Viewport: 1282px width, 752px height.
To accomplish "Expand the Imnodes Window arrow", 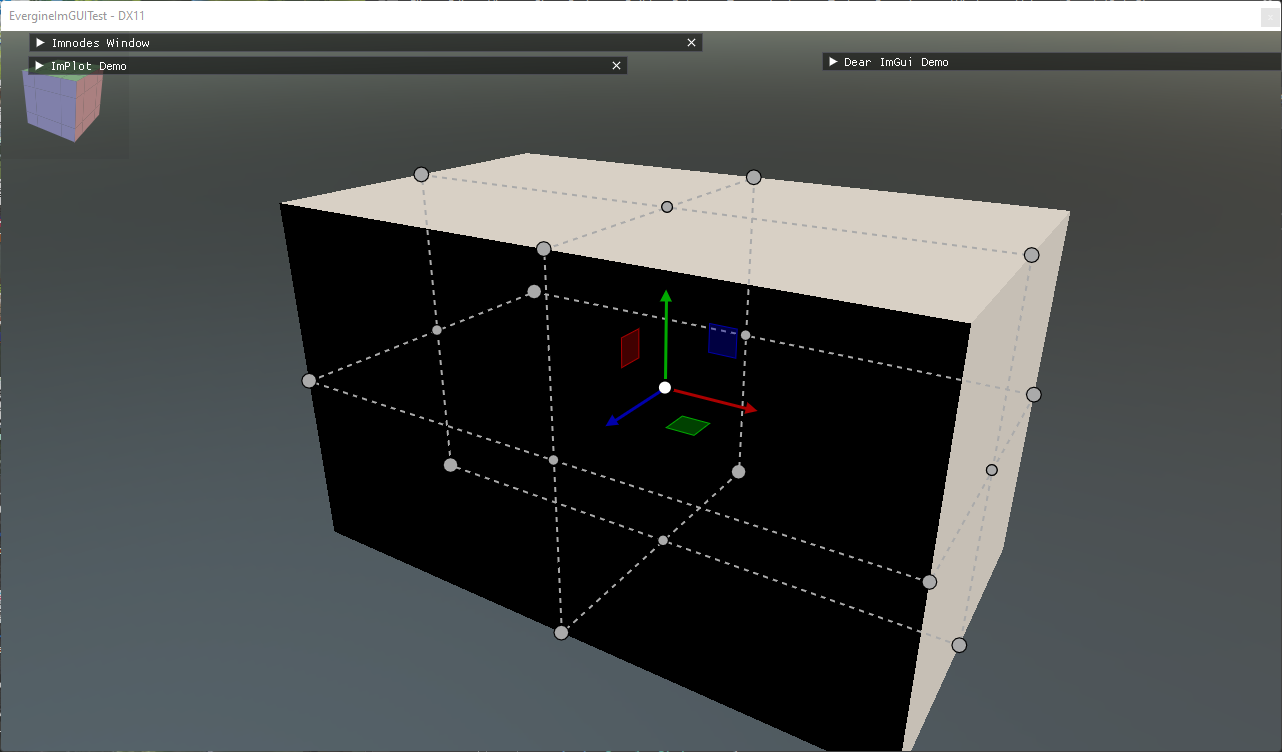I will (x=41, y=43).
